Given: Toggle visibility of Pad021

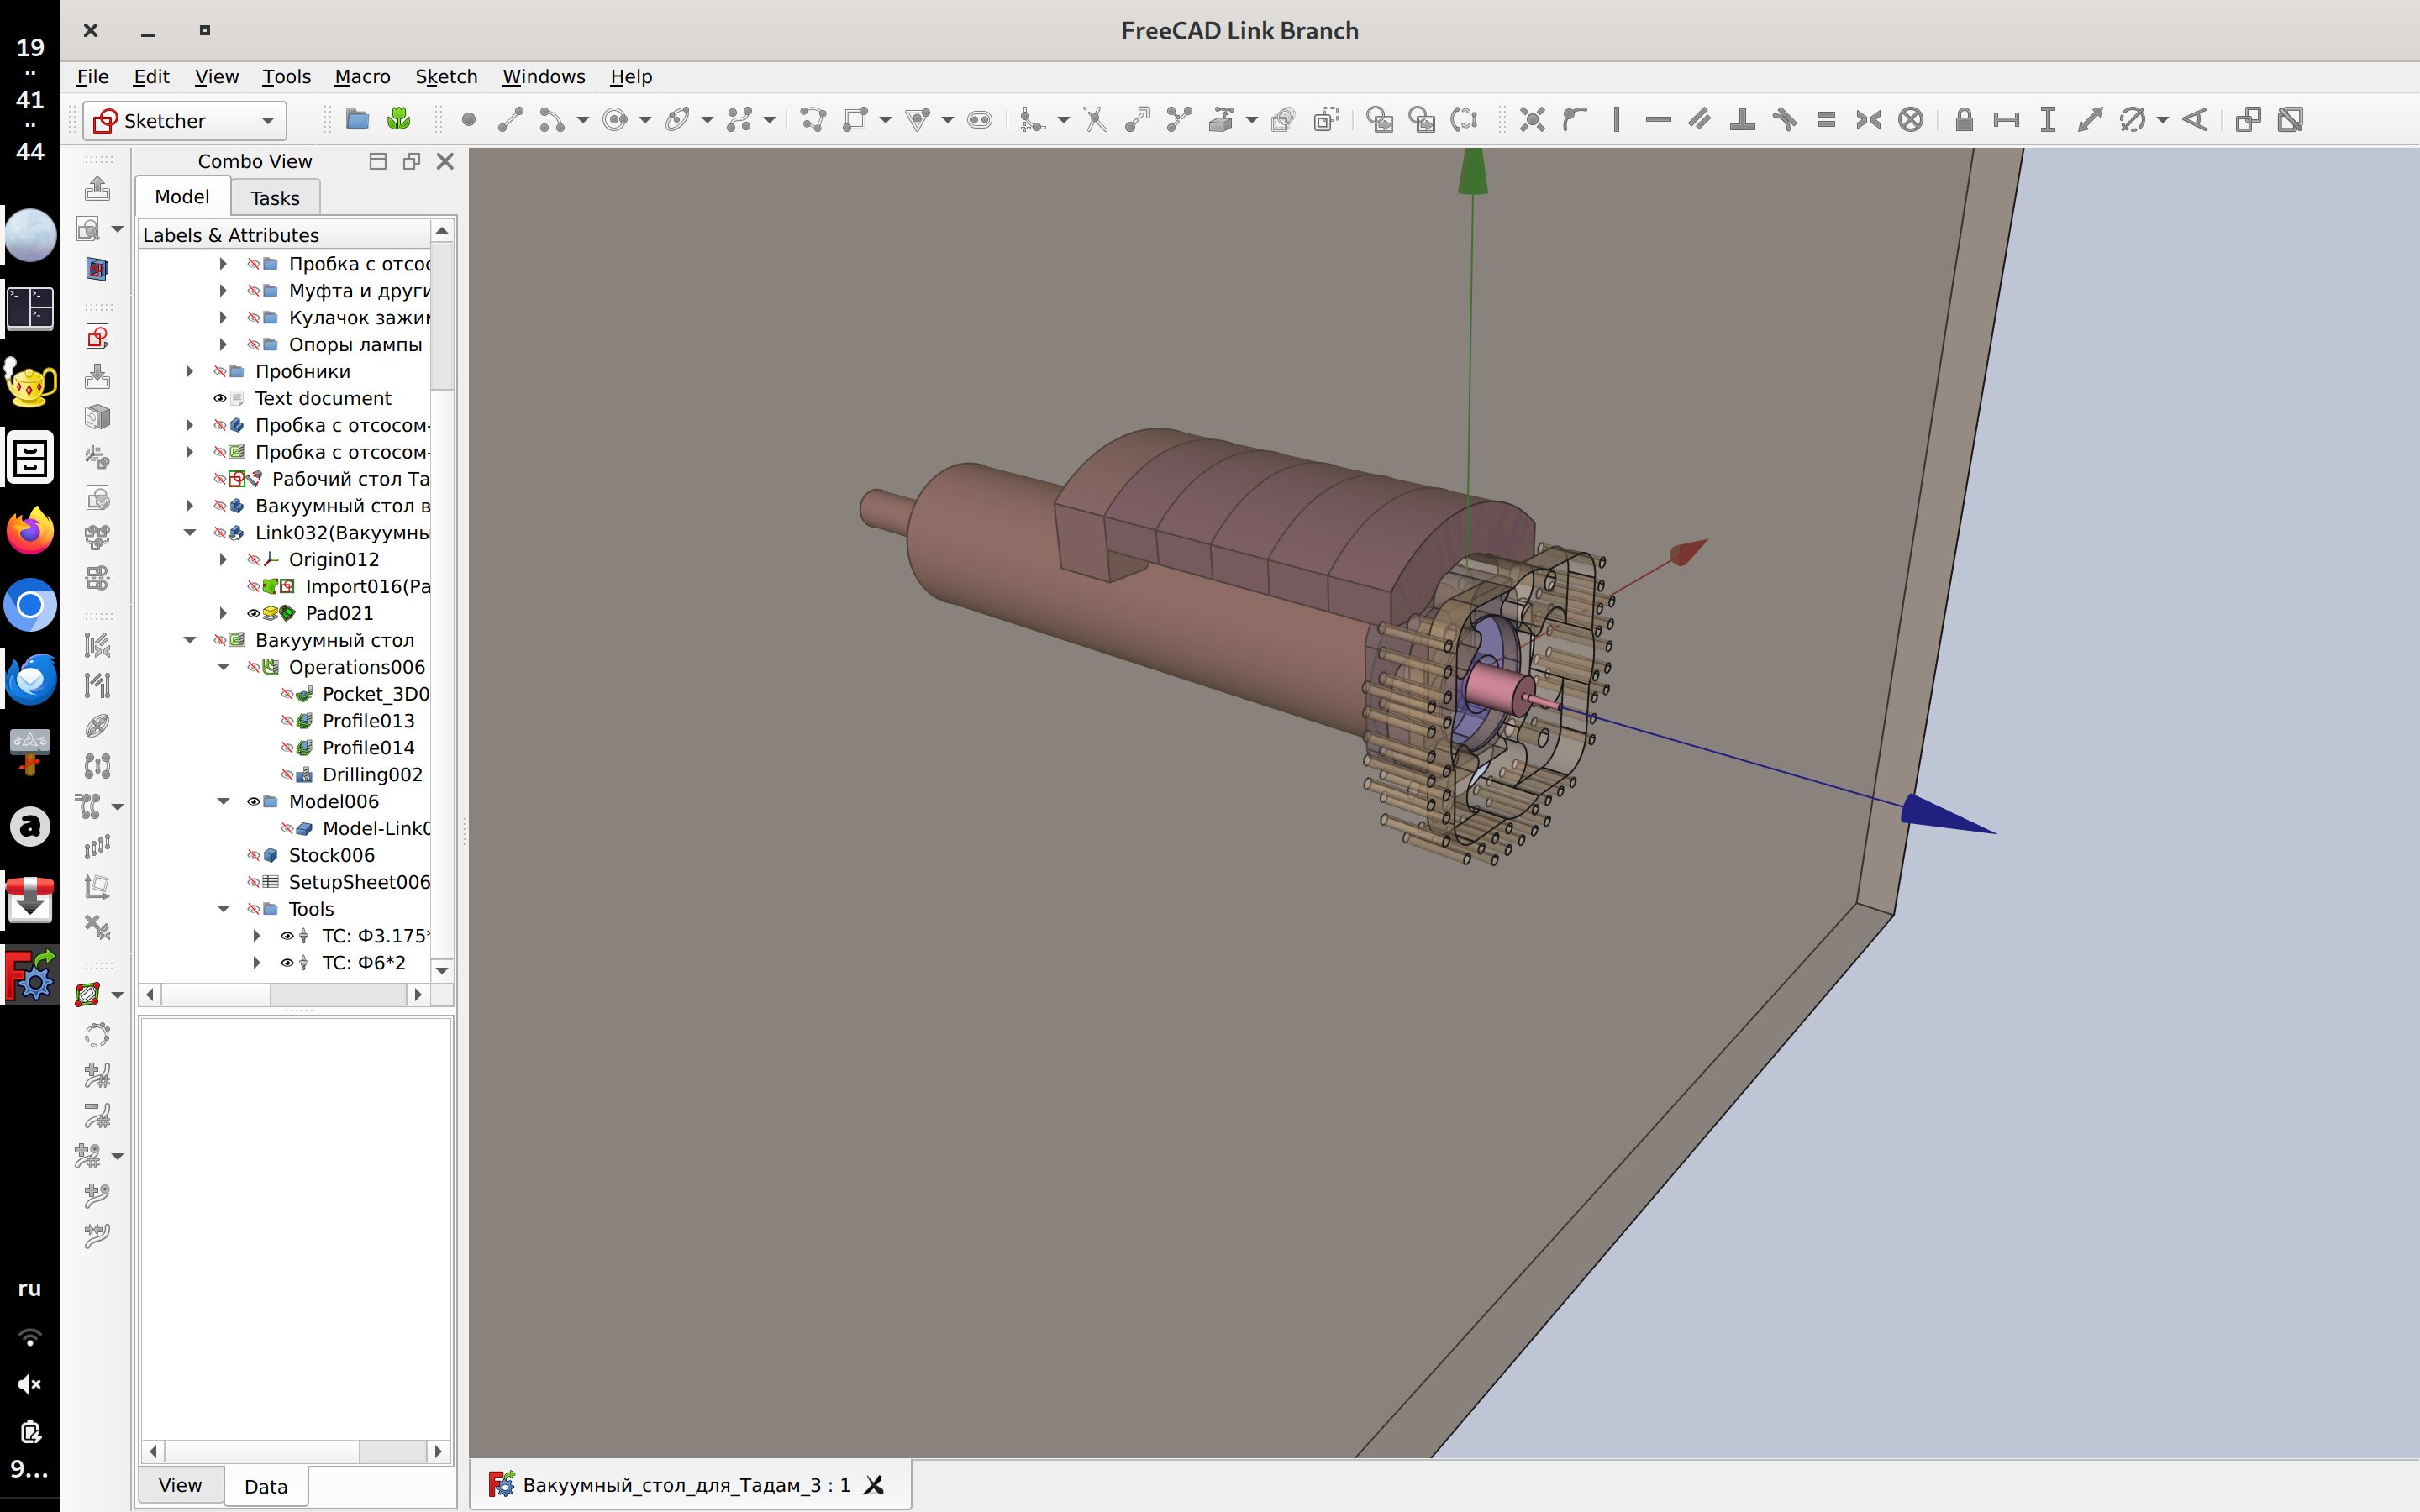Looking at the screenshot, I should coord(253,613).
